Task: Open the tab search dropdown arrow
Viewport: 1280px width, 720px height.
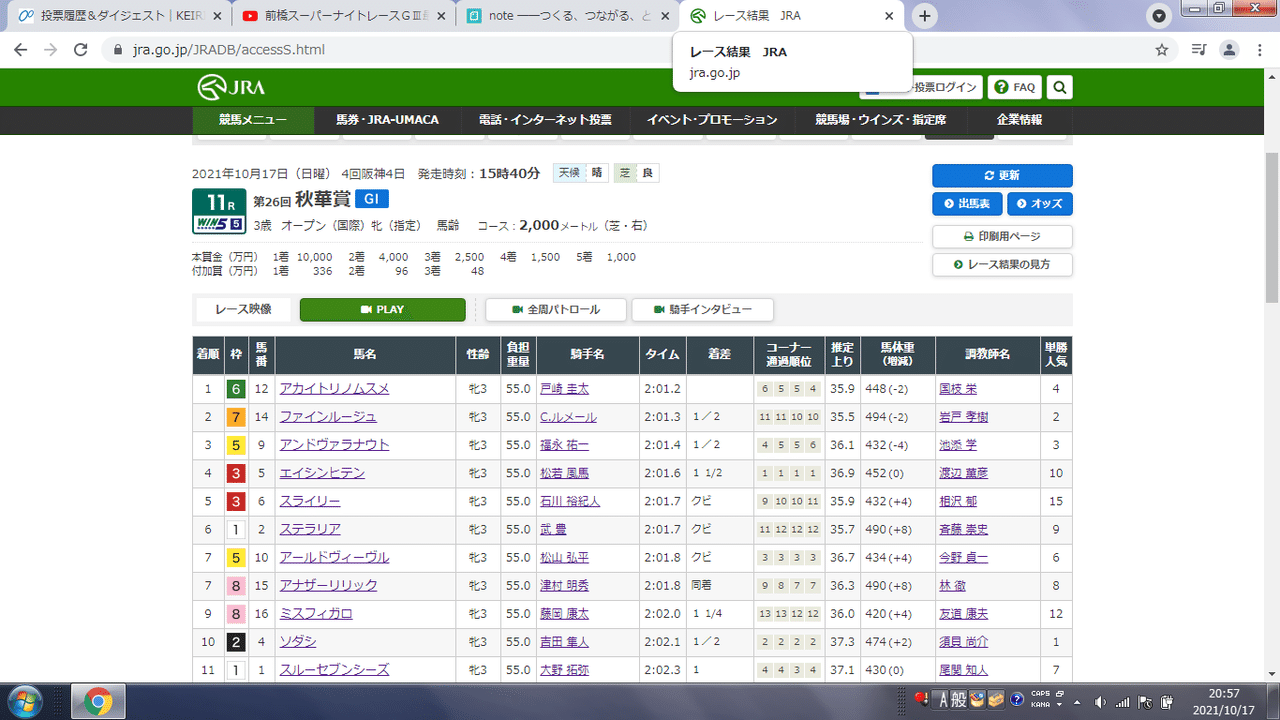Action: (x=1158, y=16)
